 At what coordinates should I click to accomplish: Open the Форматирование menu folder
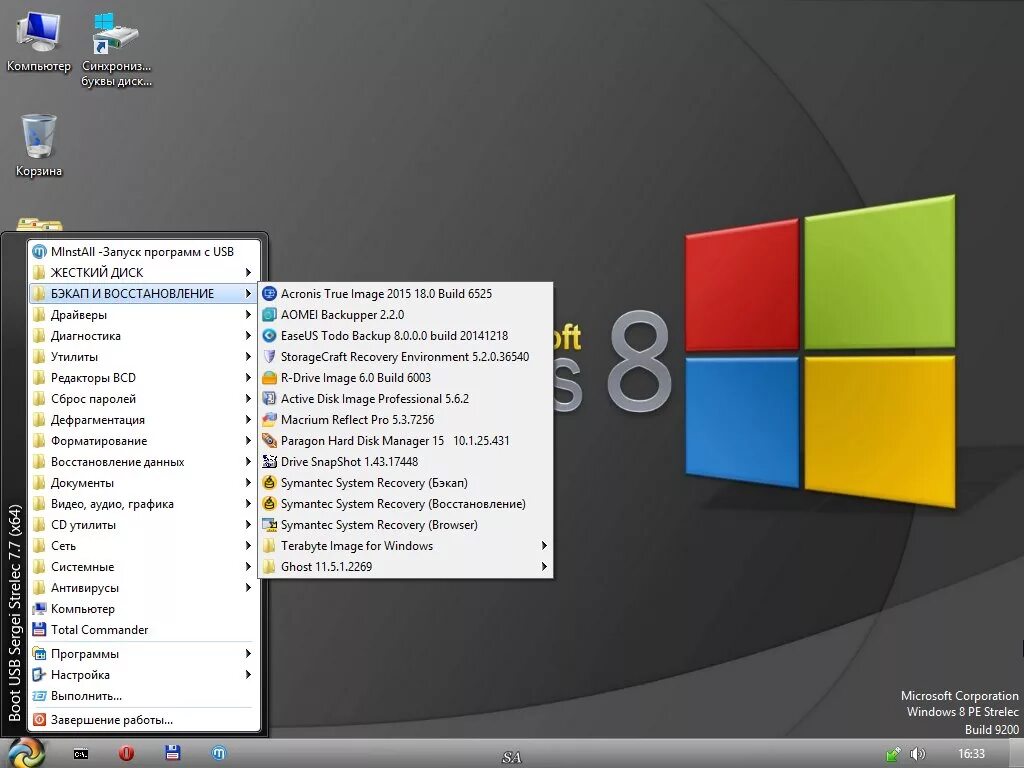click(x=143, y=441)
